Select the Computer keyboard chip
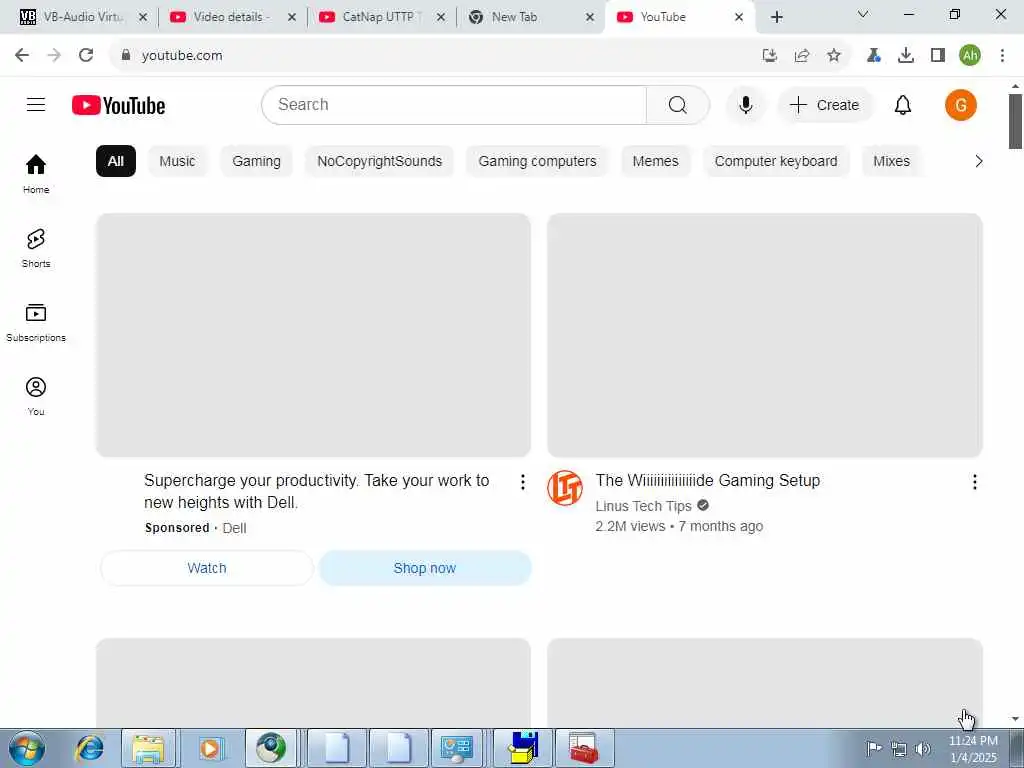The width and height of the screenshot is (1024, 768). (775, 161)
